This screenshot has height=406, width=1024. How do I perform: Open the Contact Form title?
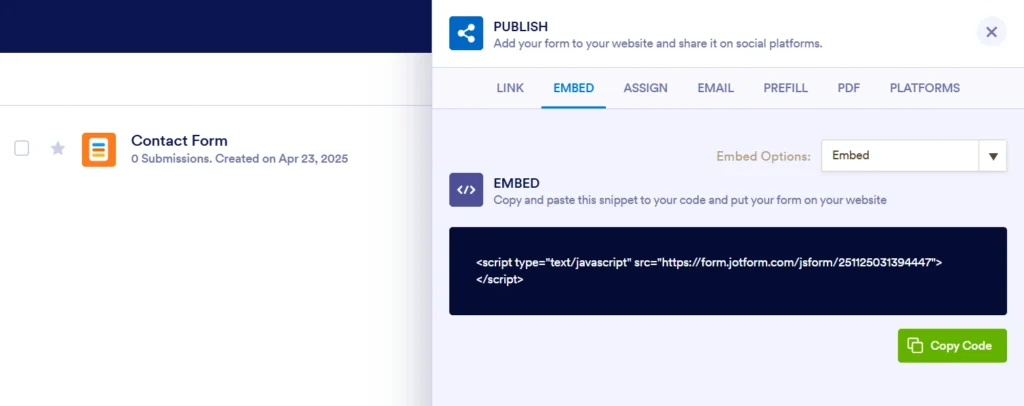pos(179,140)
